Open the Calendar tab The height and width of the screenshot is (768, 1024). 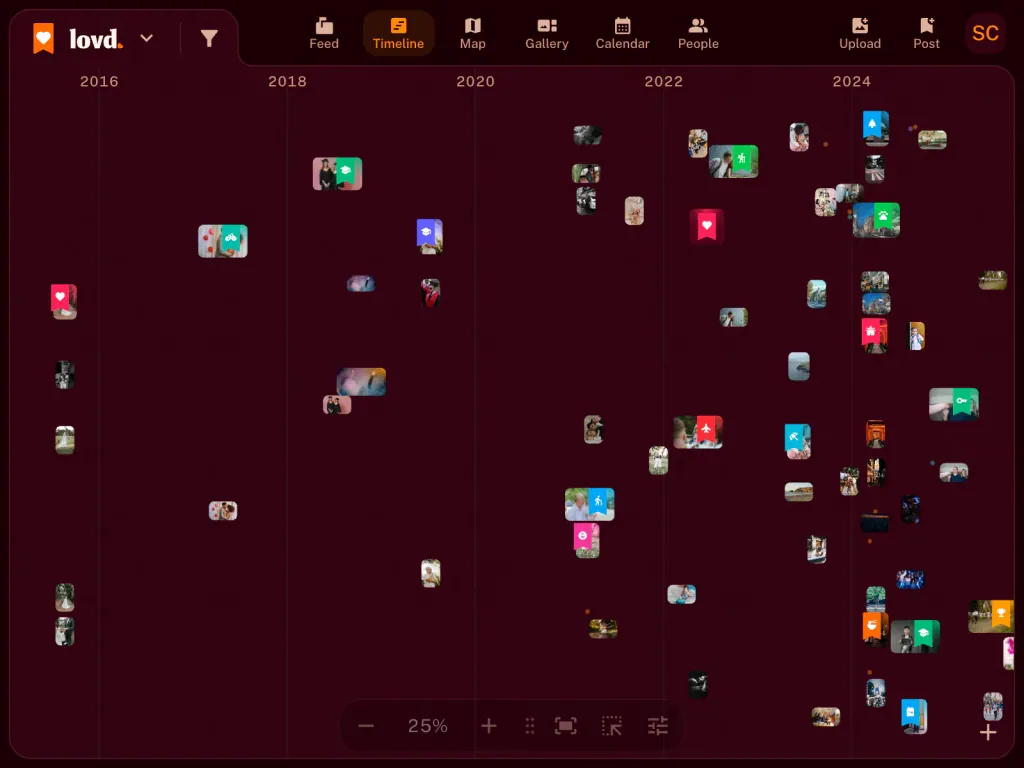[622, 34]
